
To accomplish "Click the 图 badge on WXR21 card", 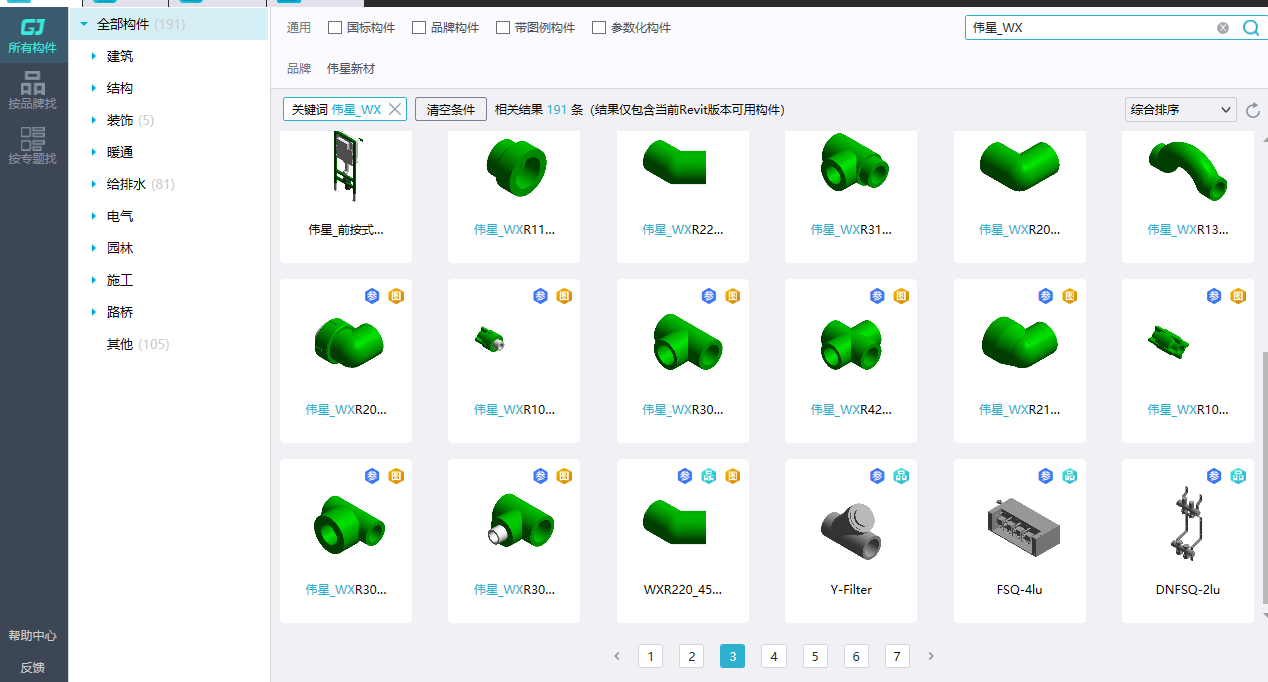I will click(x=1070, y=296).
